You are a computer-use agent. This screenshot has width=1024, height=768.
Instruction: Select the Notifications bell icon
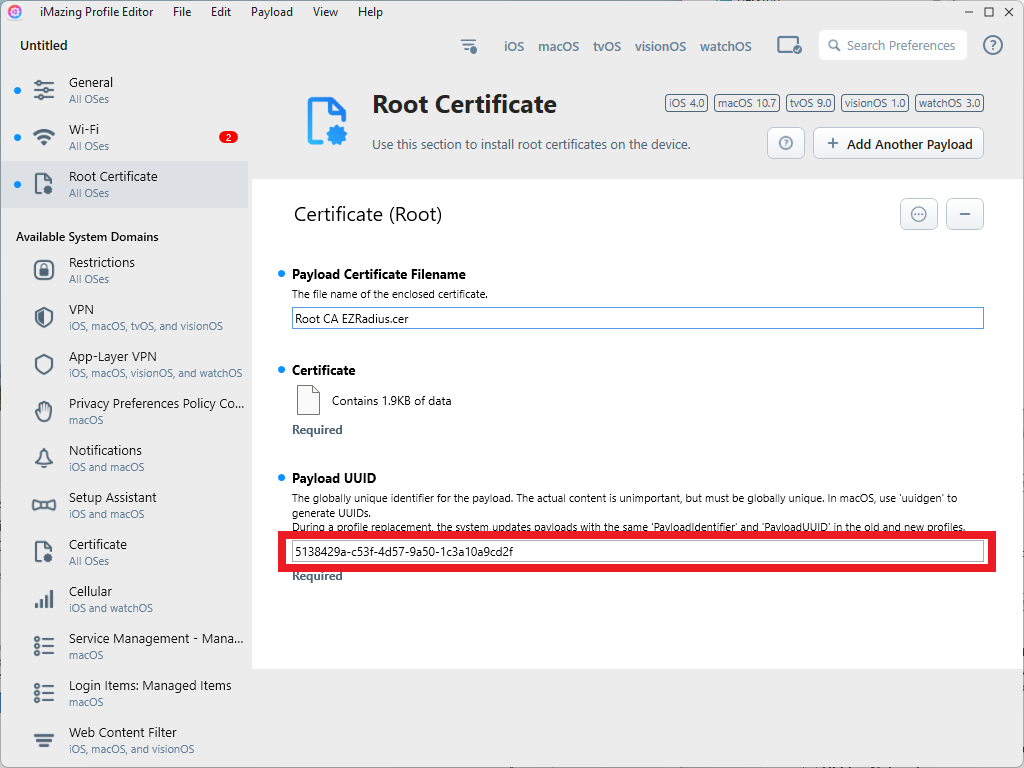tap(44, 458)
